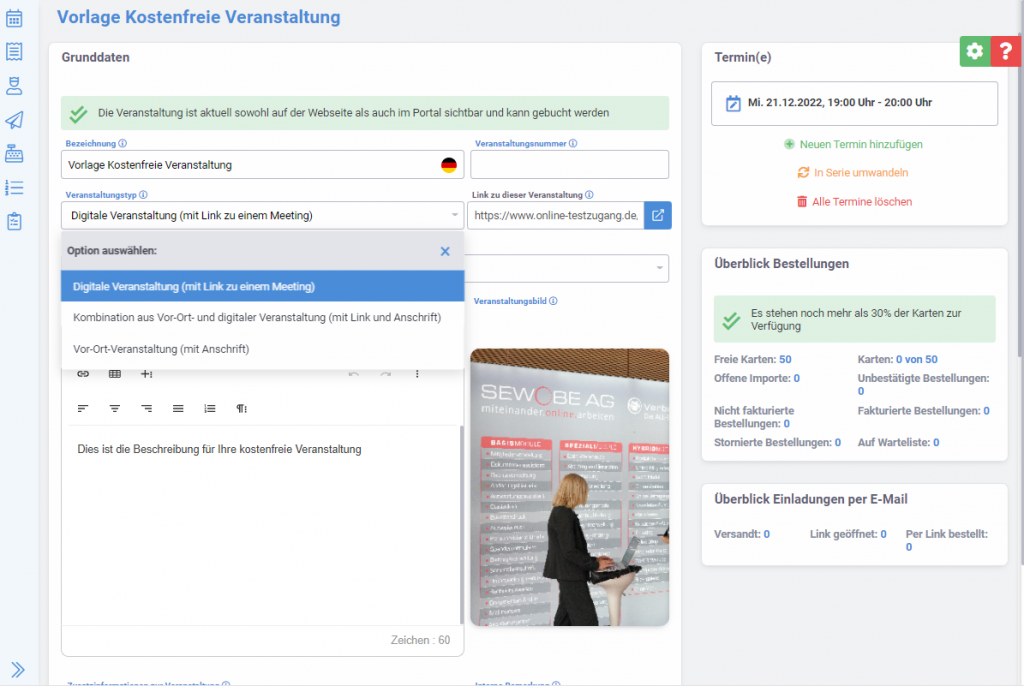The width and height of the screenshot is (1024, 686).
Task: Insert link via editor chain icon
Action: (x=83, y=374)
